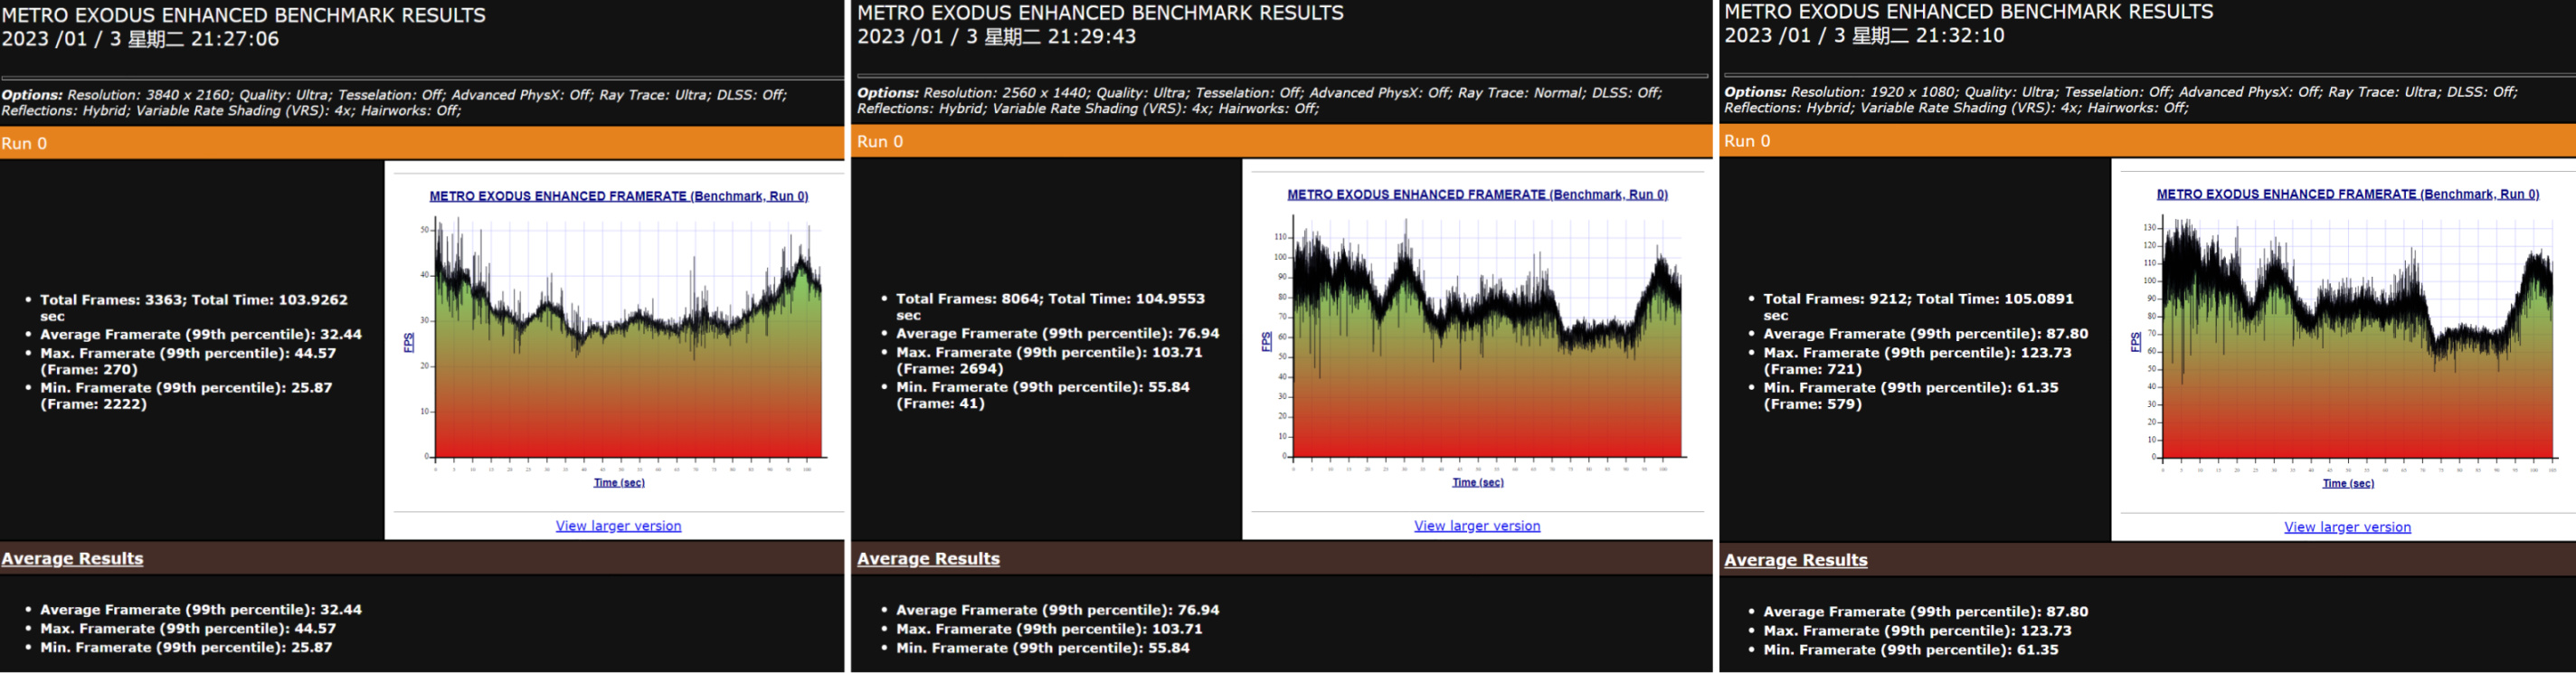
Task: Open View larger version for the 2560 x 1440 chart
Action: point(1477,526)
